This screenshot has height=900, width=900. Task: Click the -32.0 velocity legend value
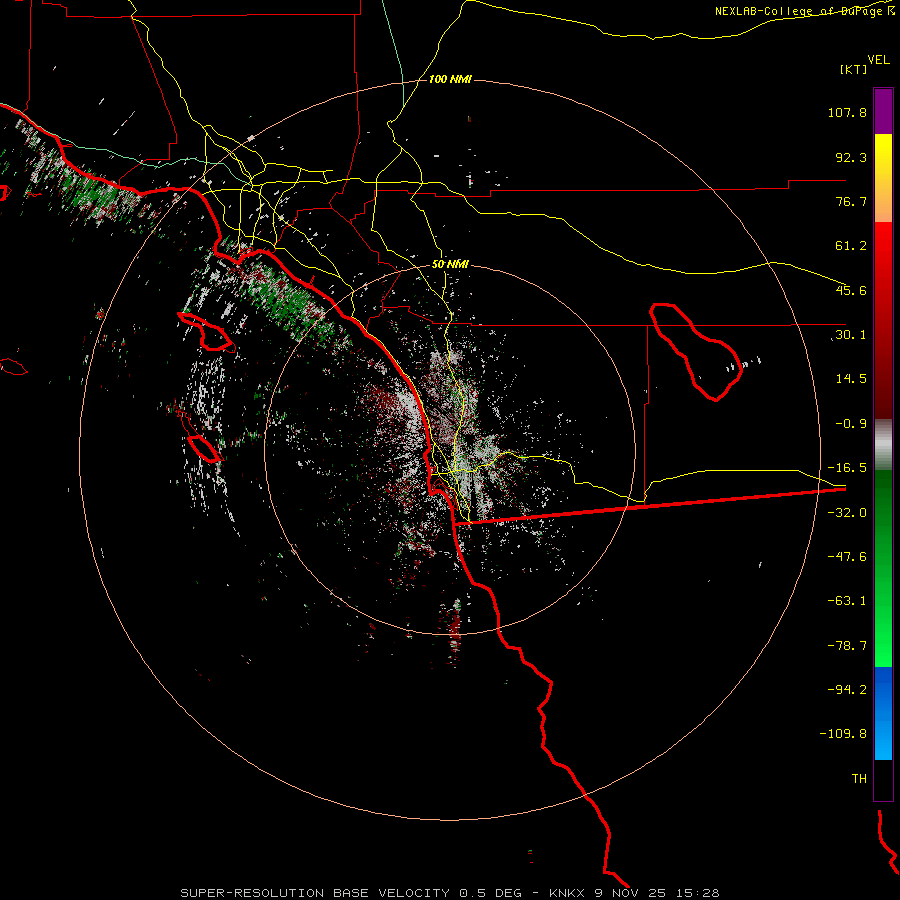click(847, 513)
